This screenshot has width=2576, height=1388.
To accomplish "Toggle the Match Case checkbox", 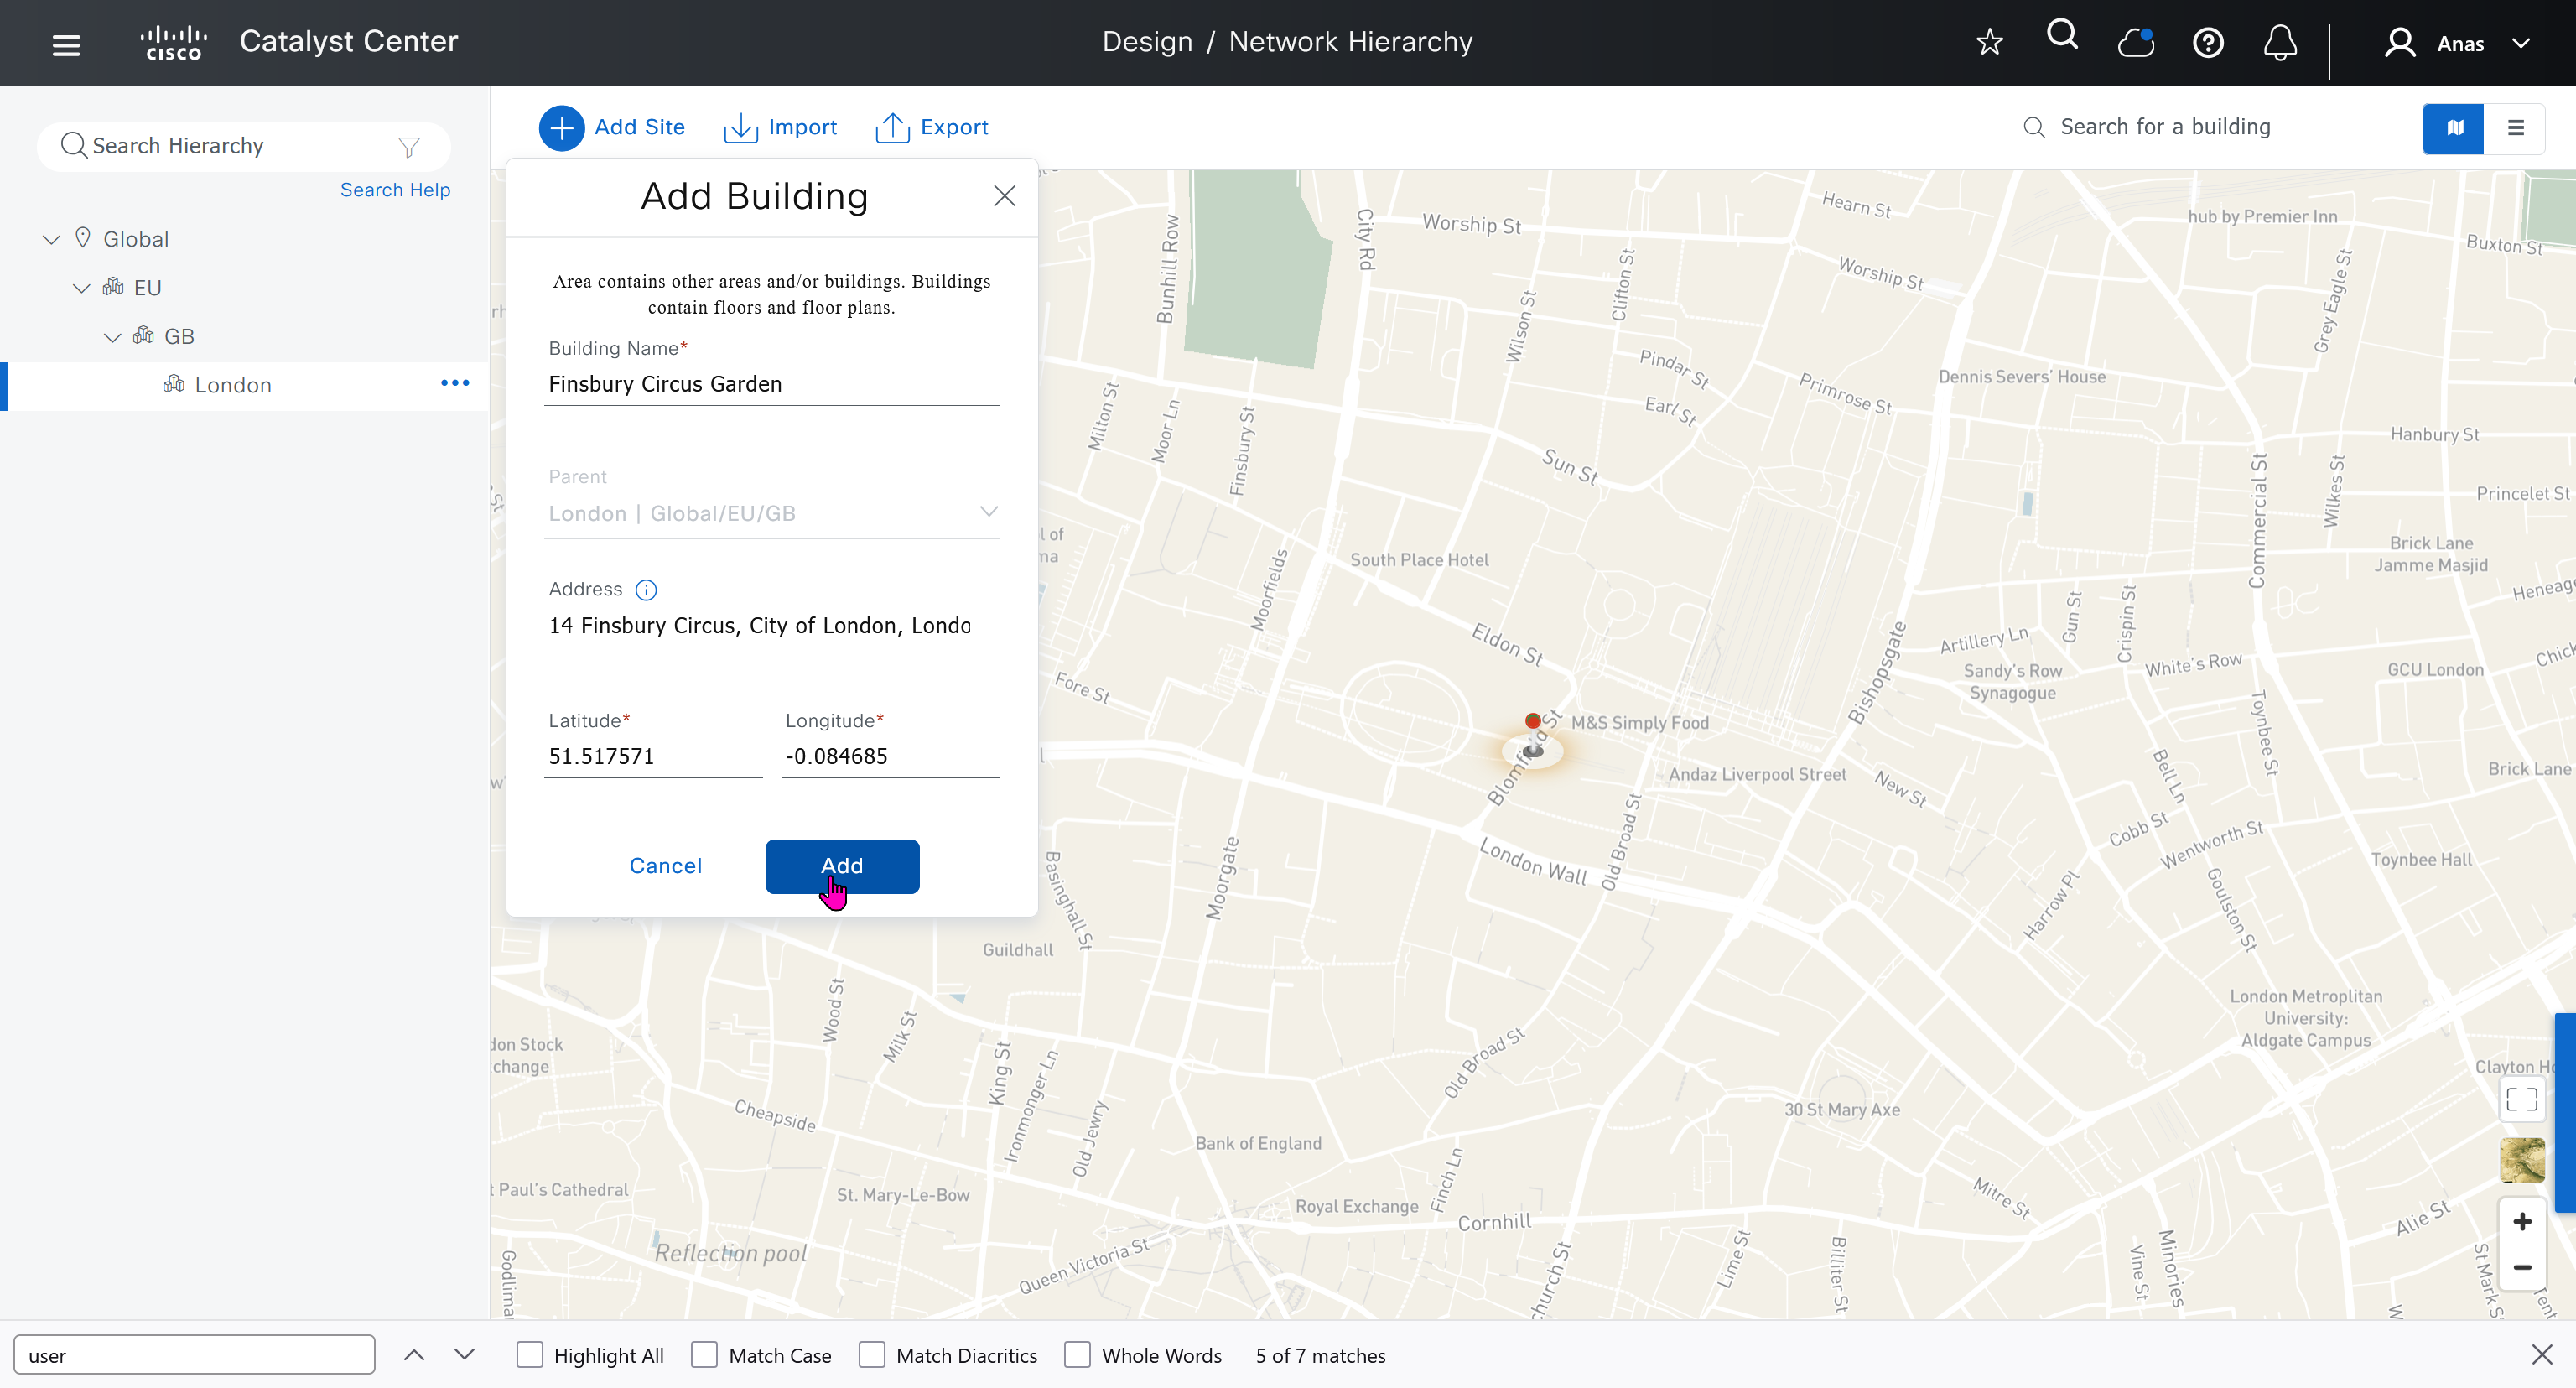I will point(704,1355).
